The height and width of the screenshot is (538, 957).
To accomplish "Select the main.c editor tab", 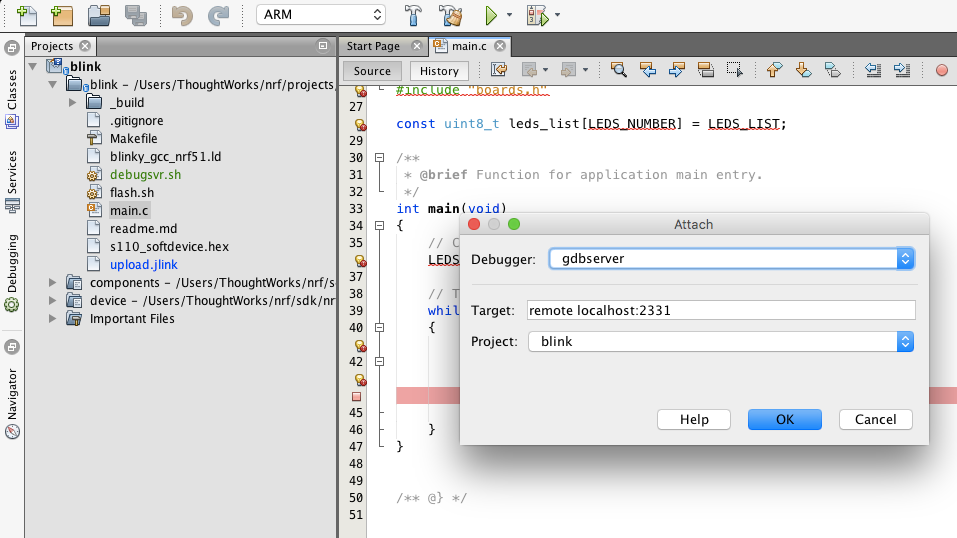I will click(x=469, y=46).
